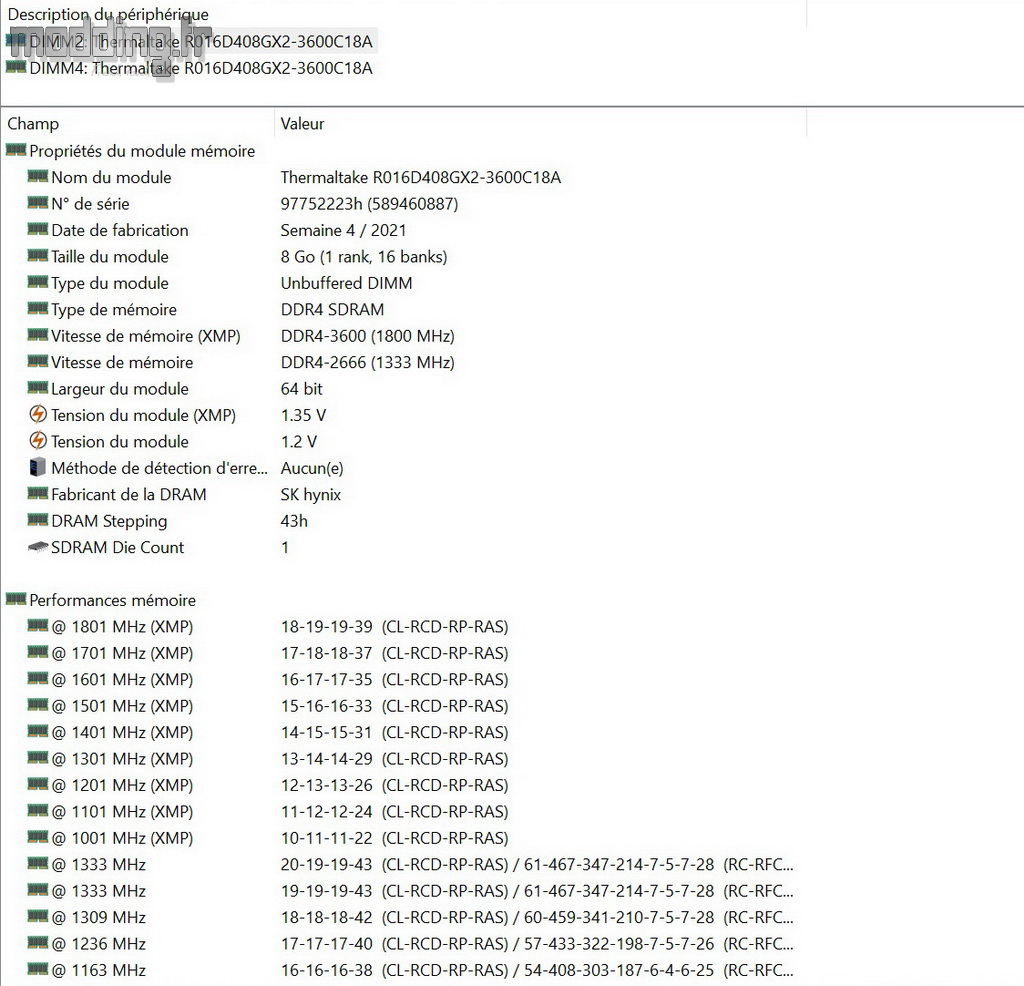Click the memory icon beside DIMM4
Image resolution: width=1024 pixels, height=986 pixels.
point(16,67)
